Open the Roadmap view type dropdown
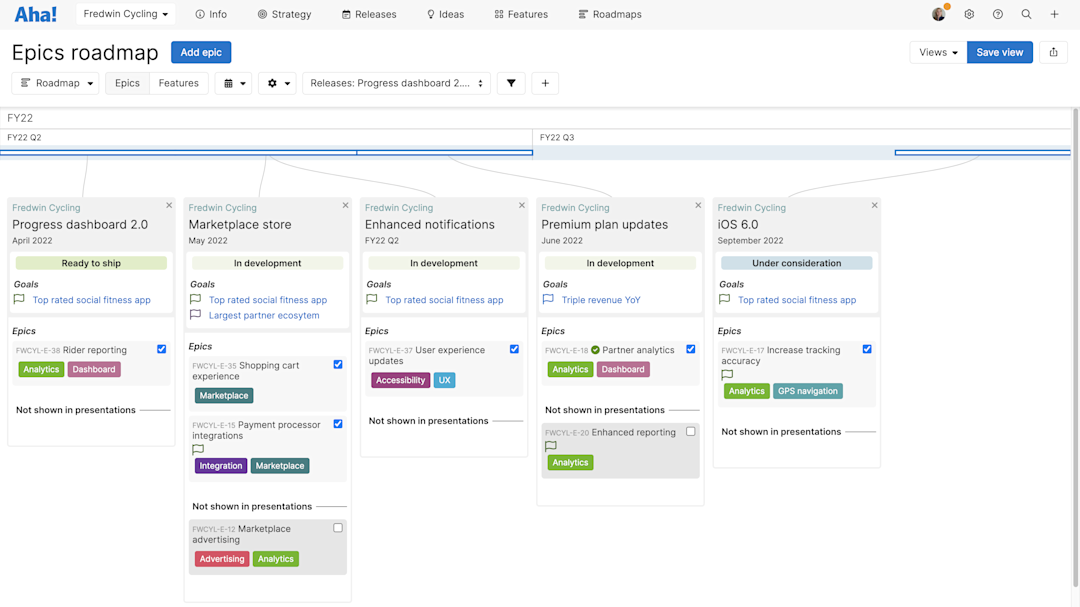 (55, 83)
